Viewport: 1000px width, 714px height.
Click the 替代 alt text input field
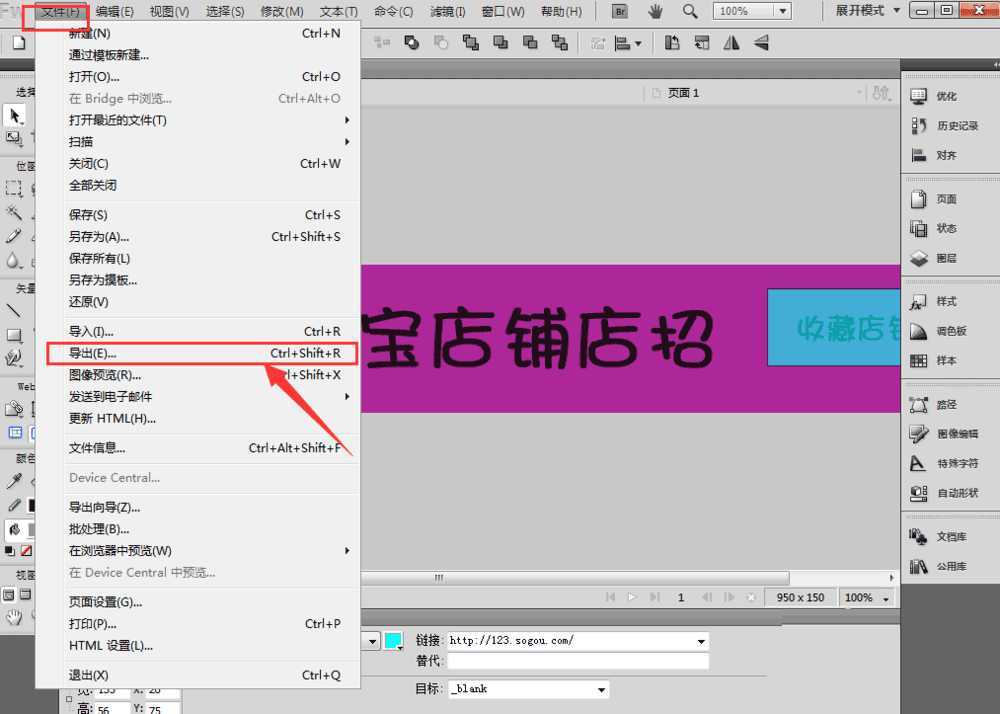pos(577,662)
